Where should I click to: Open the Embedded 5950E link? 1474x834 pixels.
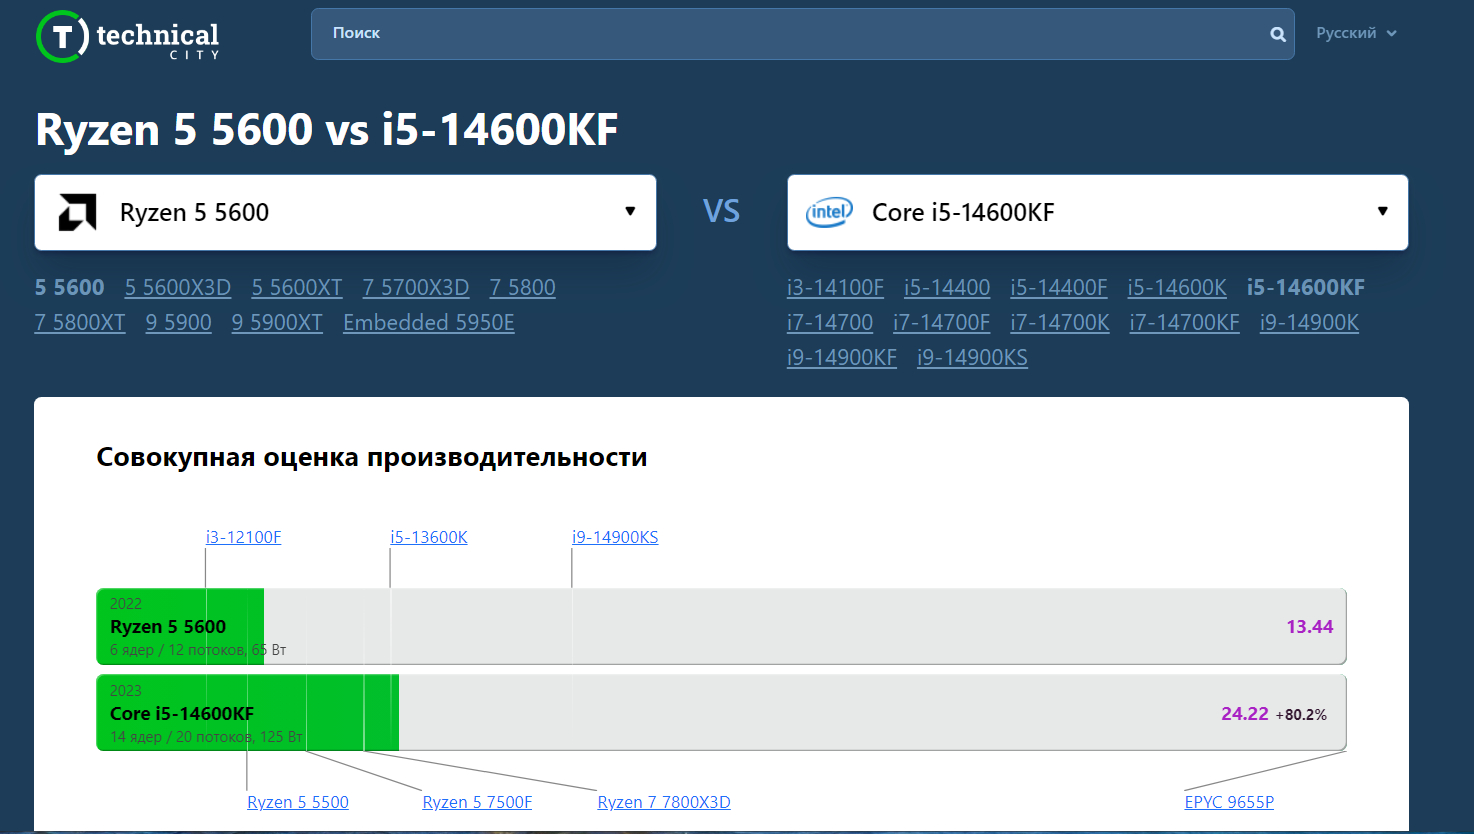coord(429,323)
